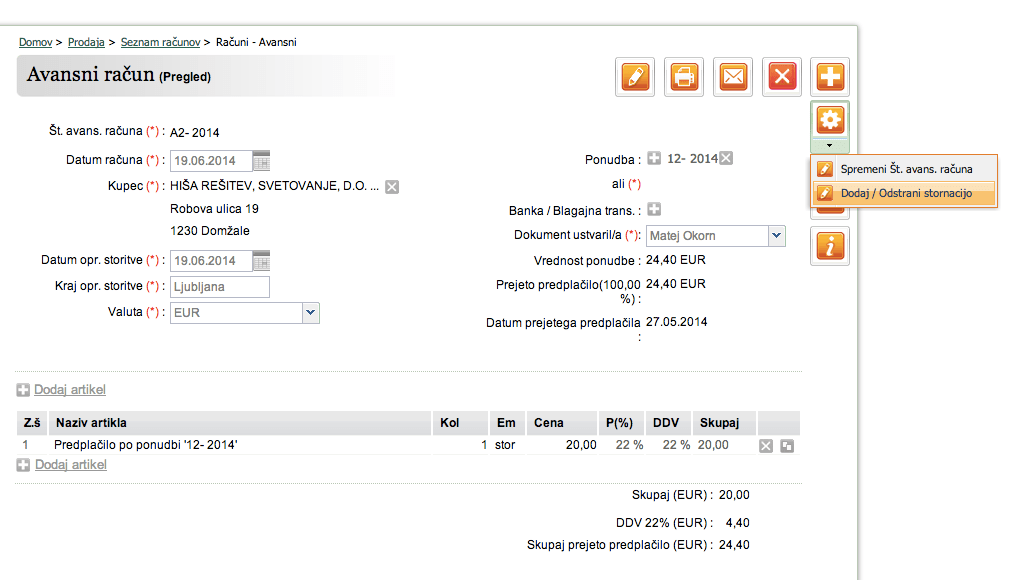The width and height of the screenshot is (1034, 580).
Task: Choose 'Dodaj / Odstrani stornacijo' option
Action: [906, 193]
